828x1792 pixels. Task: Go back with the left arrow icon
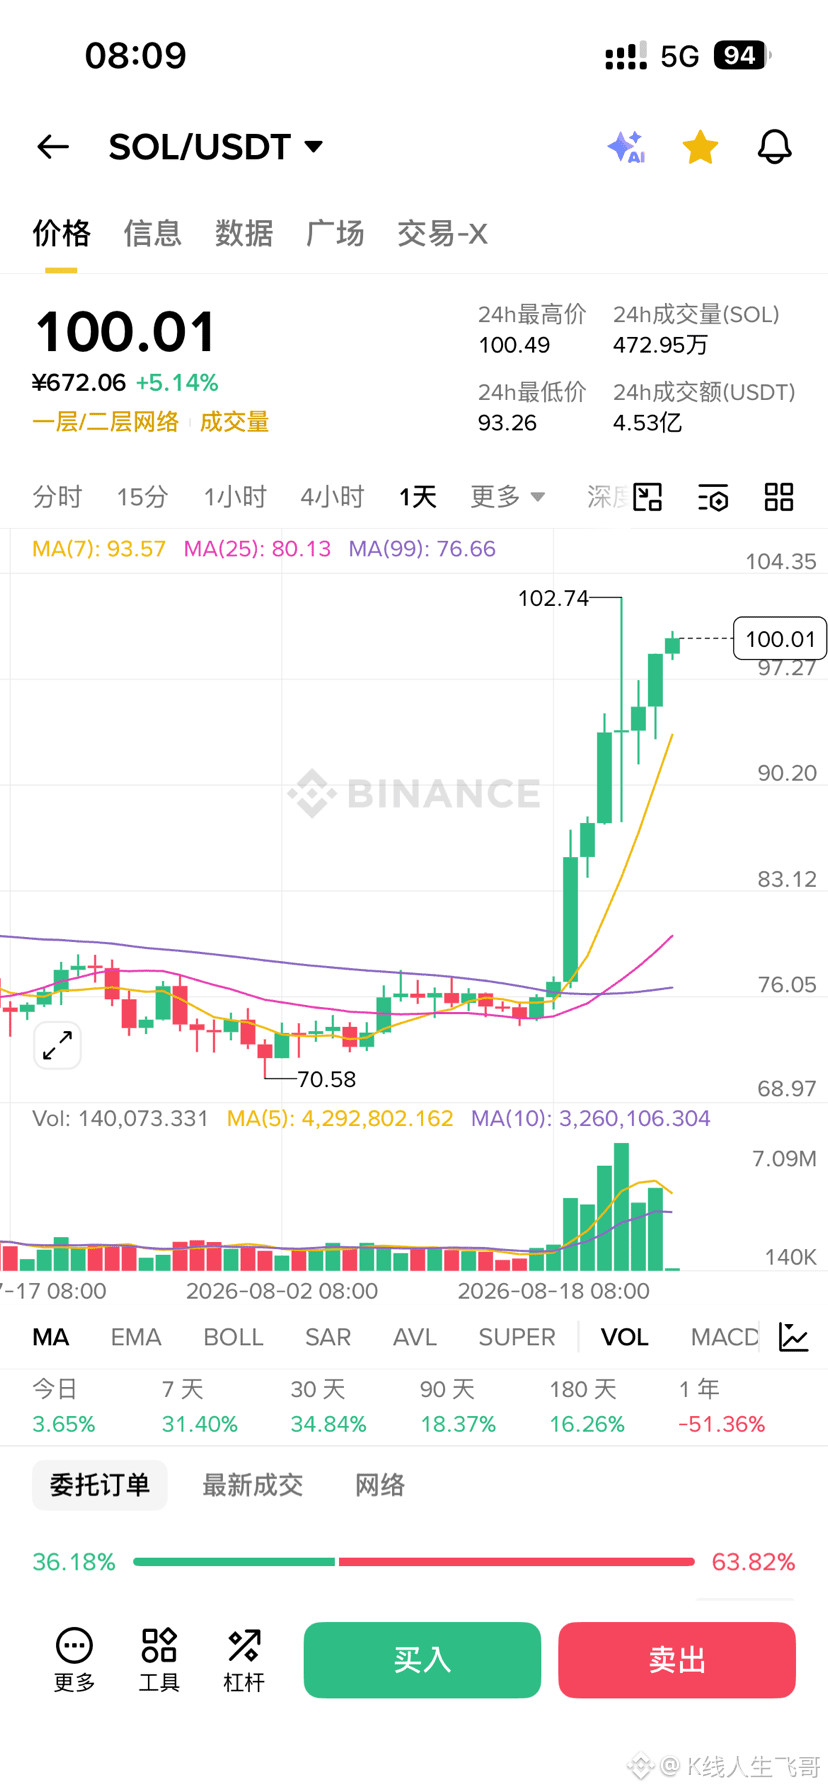pyautogui.click(x=53, y=147)
